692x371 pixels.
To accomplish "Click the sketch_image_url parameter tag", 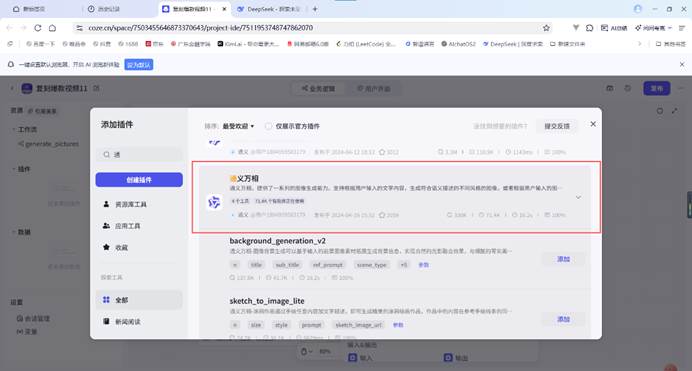I will pos(359,325).
